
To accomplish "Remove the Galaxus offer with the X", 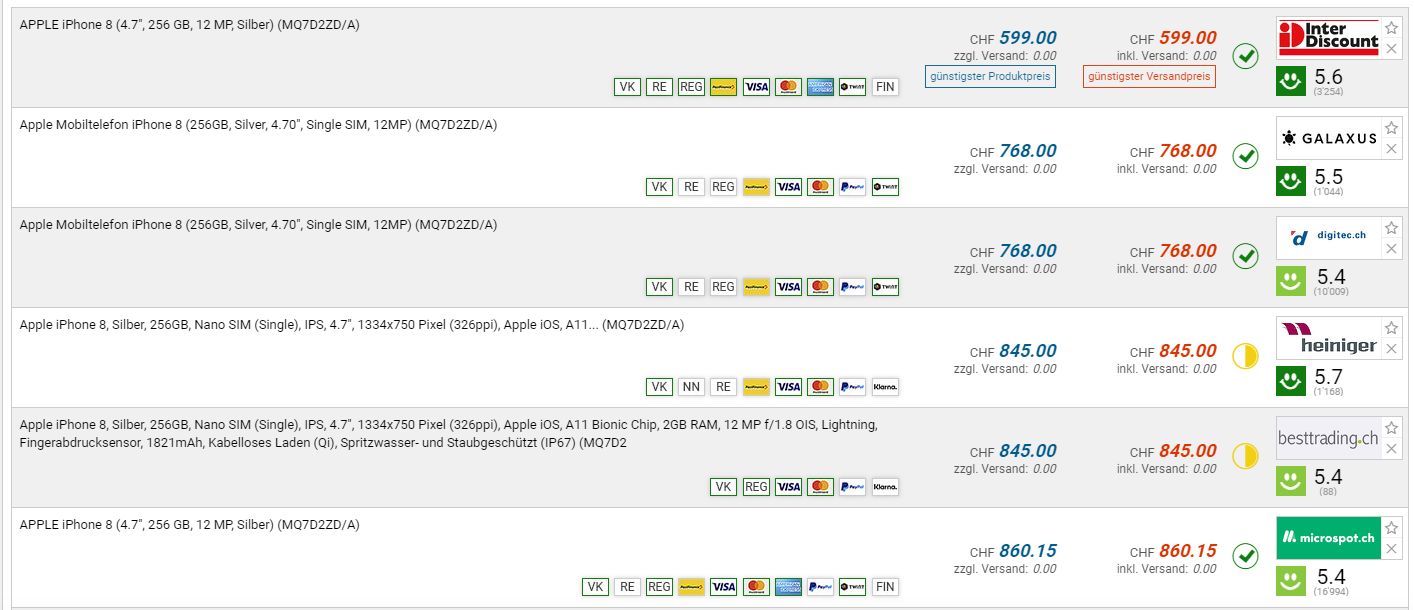I will point(1391,149).
